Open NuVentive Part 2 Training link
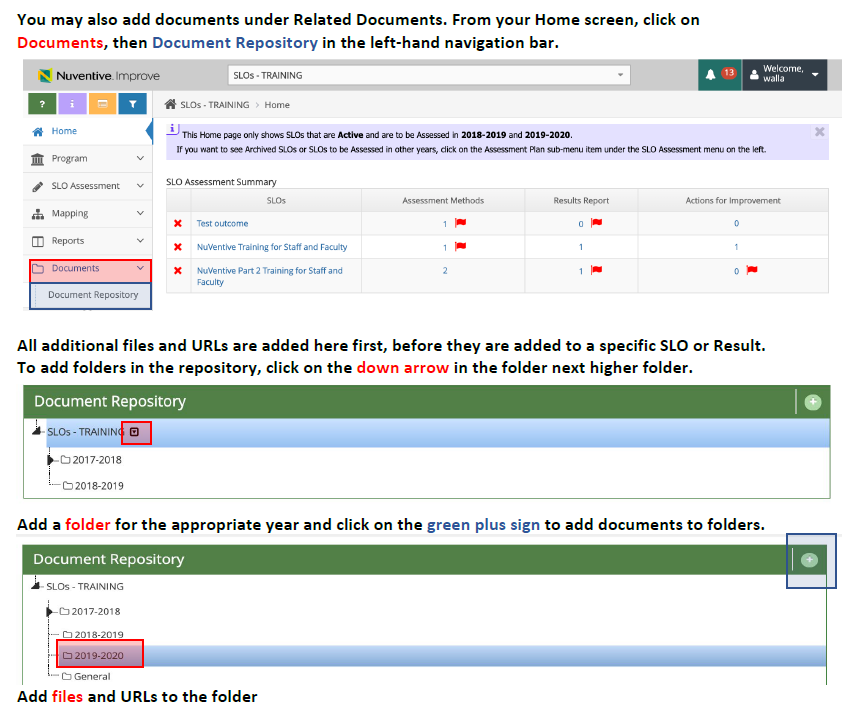Screen dimensions: 850x708 pyautogui.click(x=269, y=276)
